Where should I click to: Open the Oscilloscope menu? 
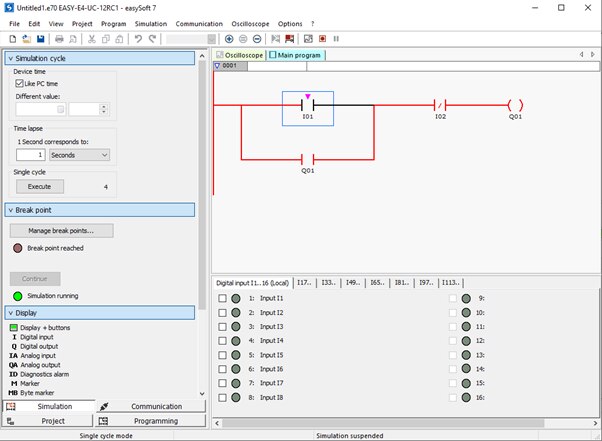point(250,23)
